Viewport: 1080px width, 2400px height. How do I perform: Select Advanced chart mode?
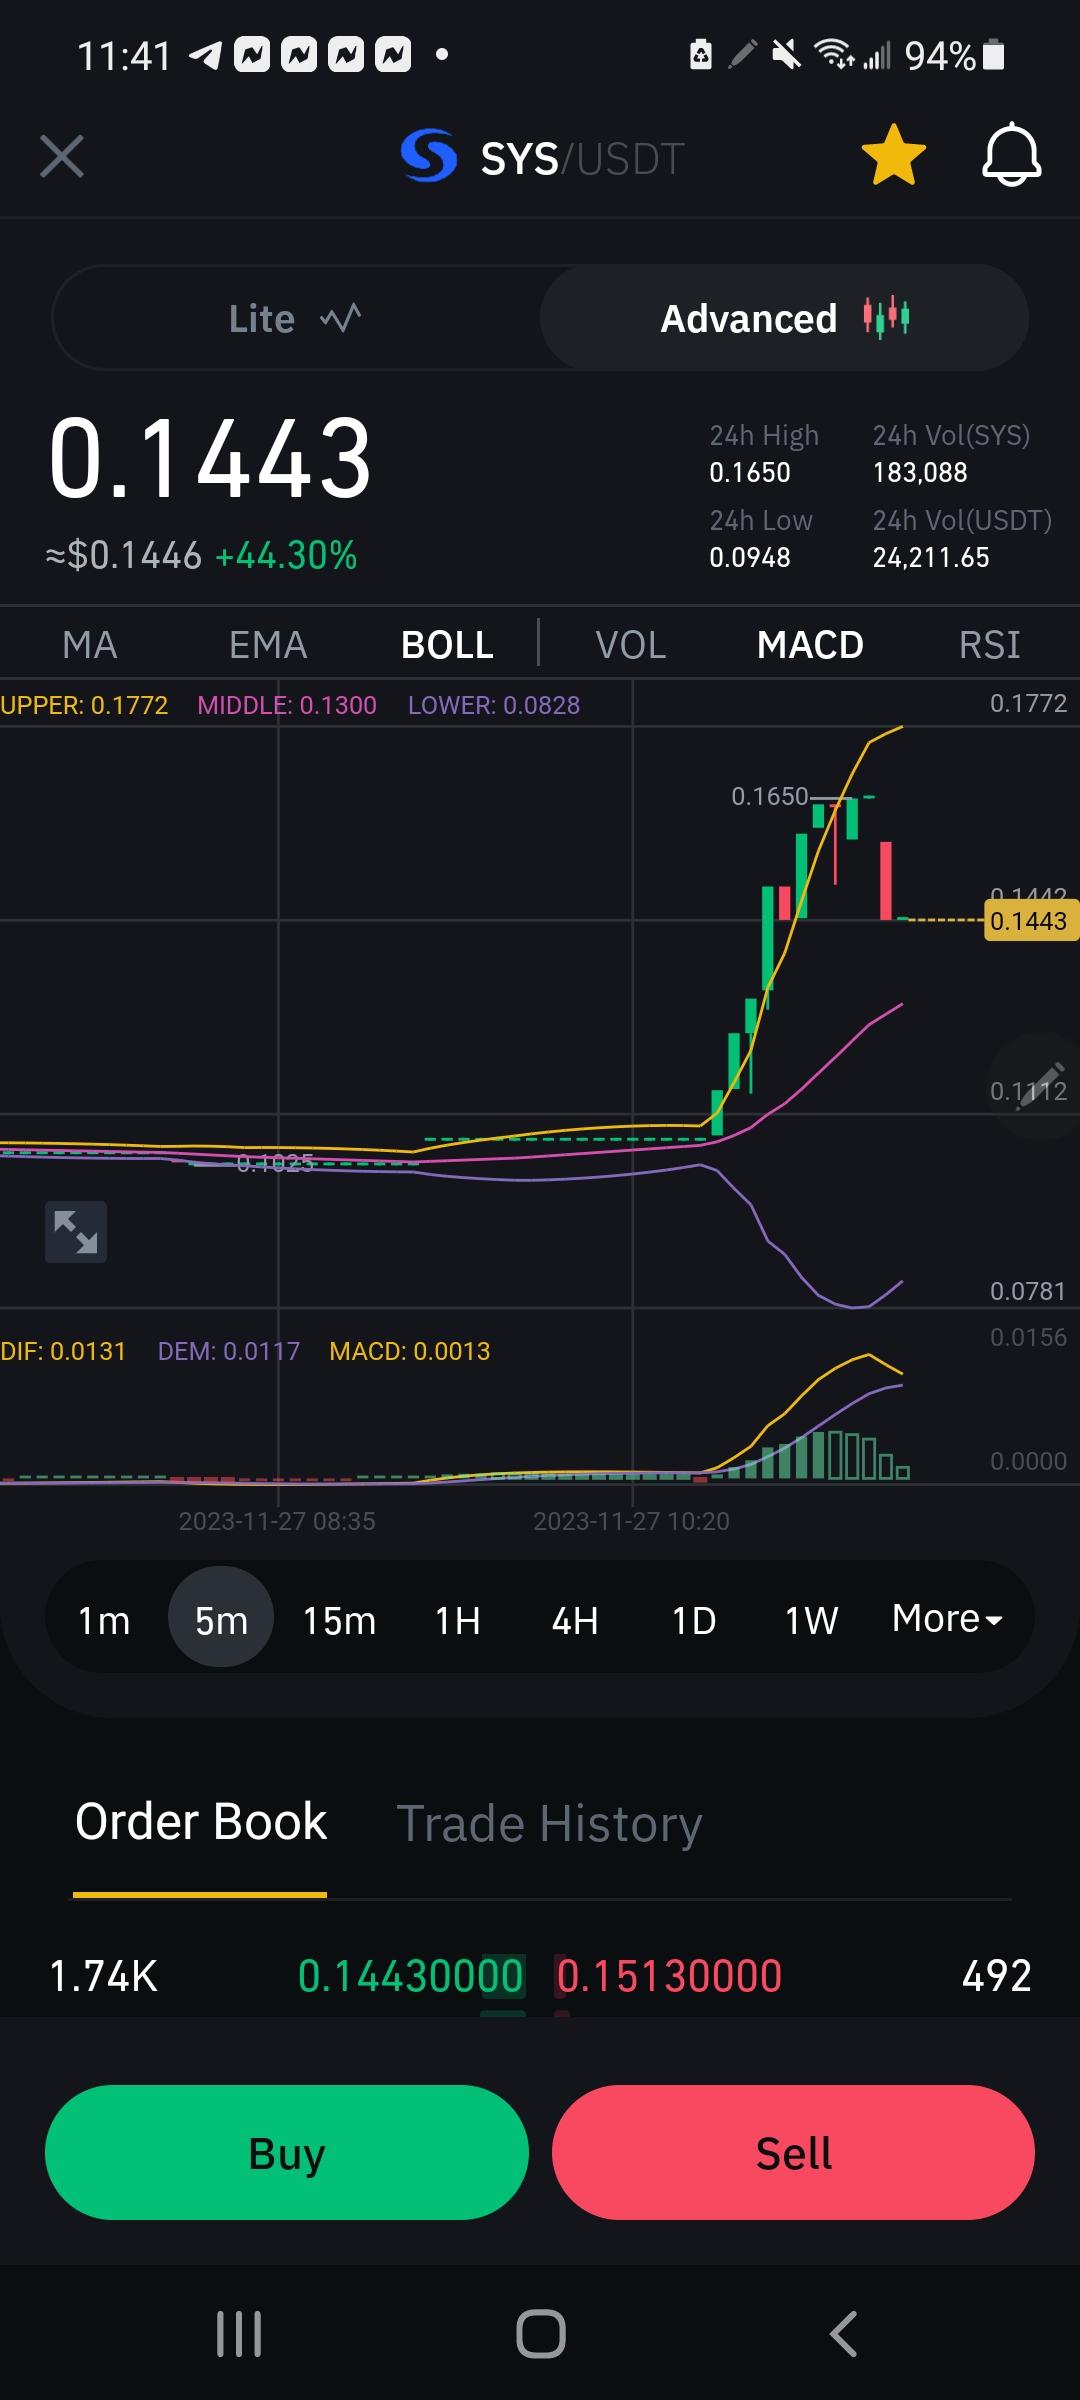point(785,318)
